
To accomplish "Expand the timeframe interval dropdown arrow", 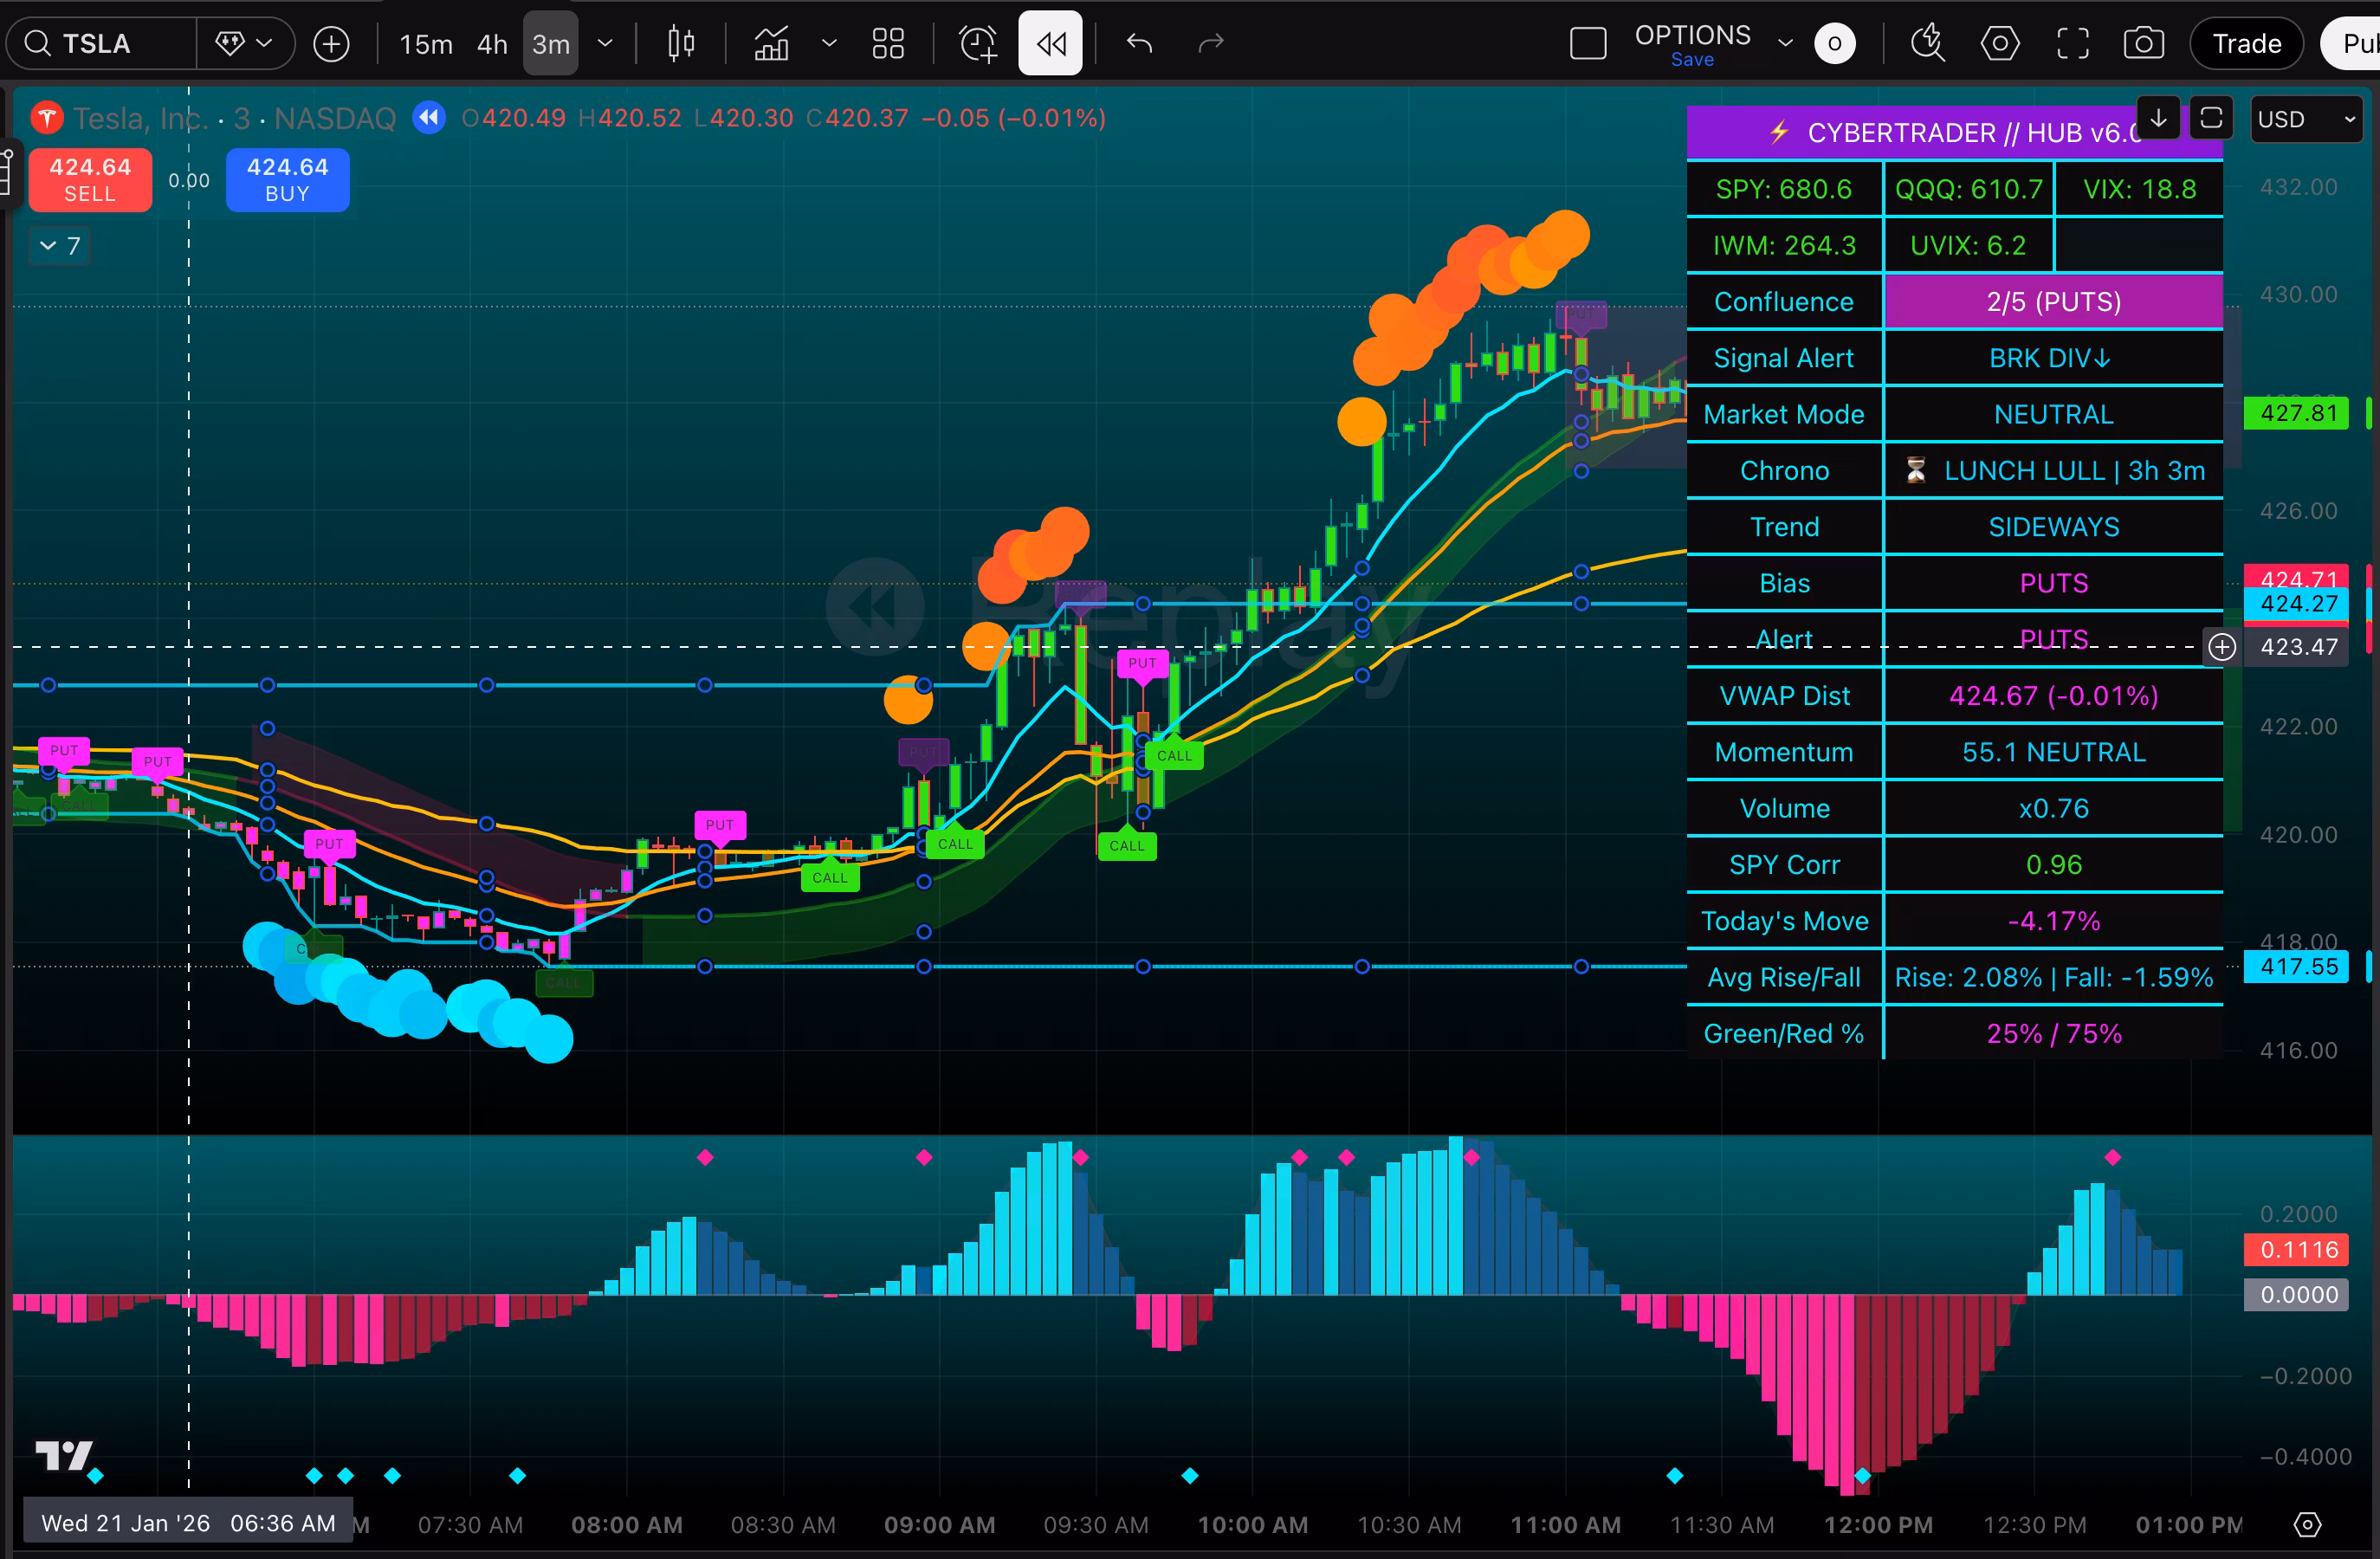I will (x=605, y=44).
